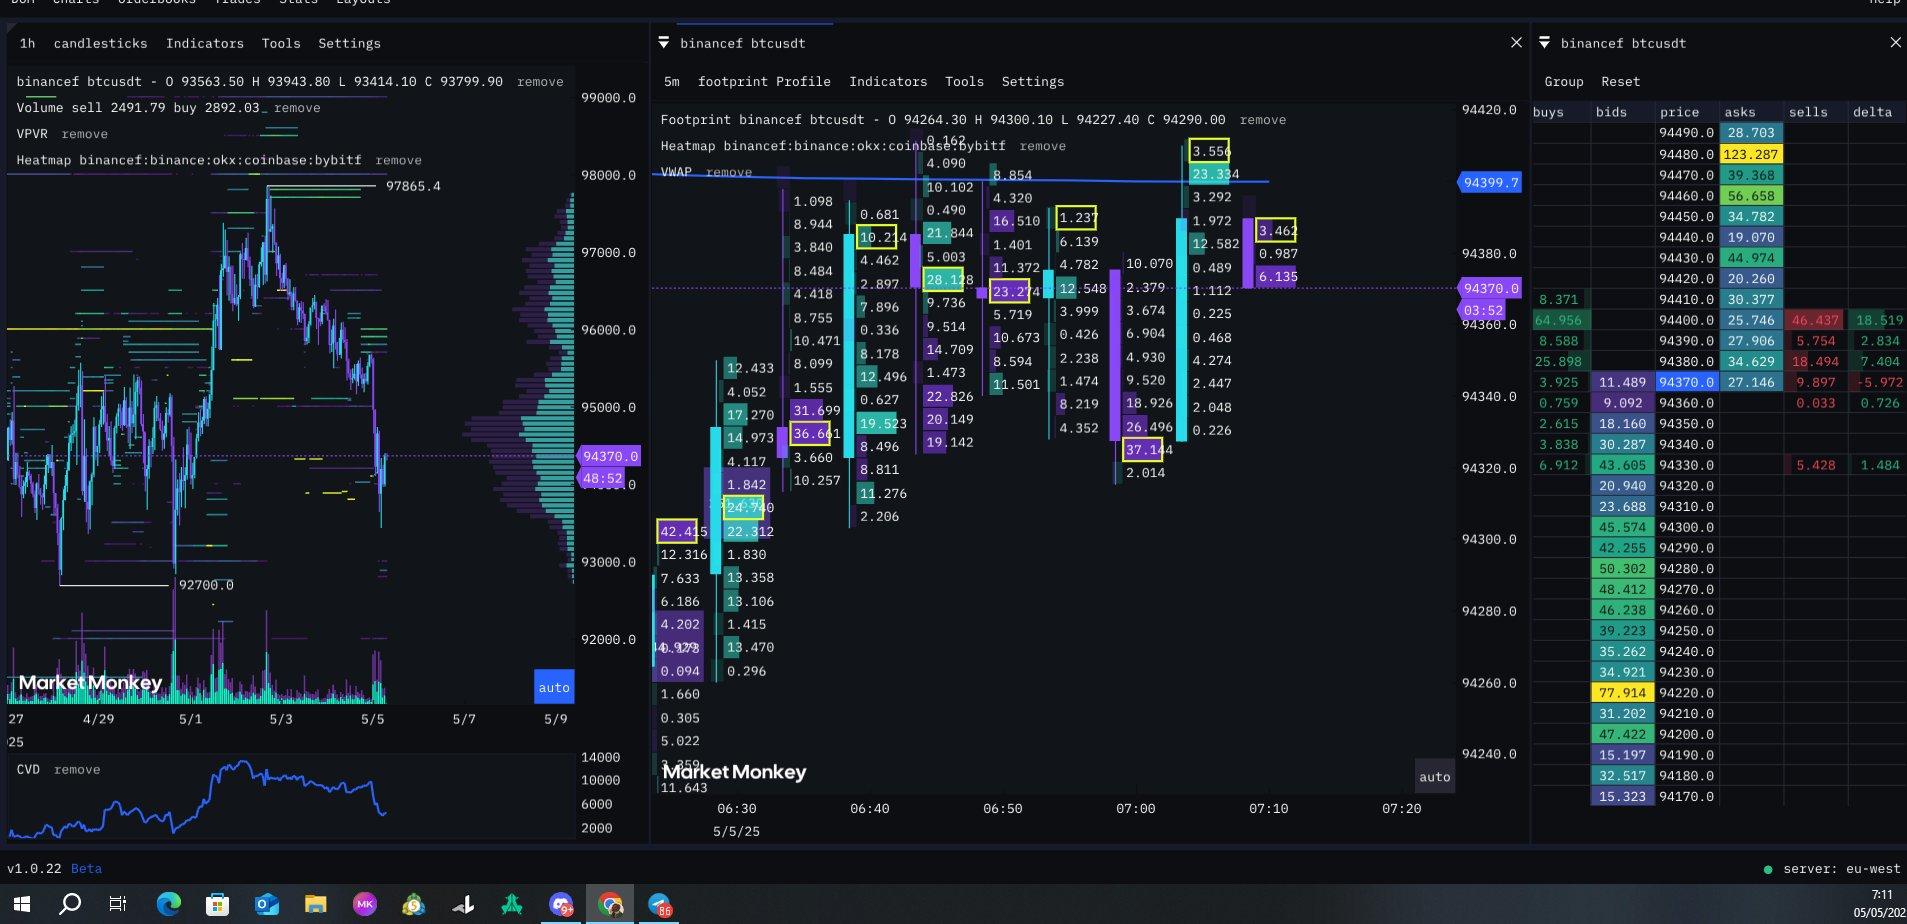The image size is (1907, 924).
Task: Open Telegram from the taskbar
Action: click(x=659, y=904)
